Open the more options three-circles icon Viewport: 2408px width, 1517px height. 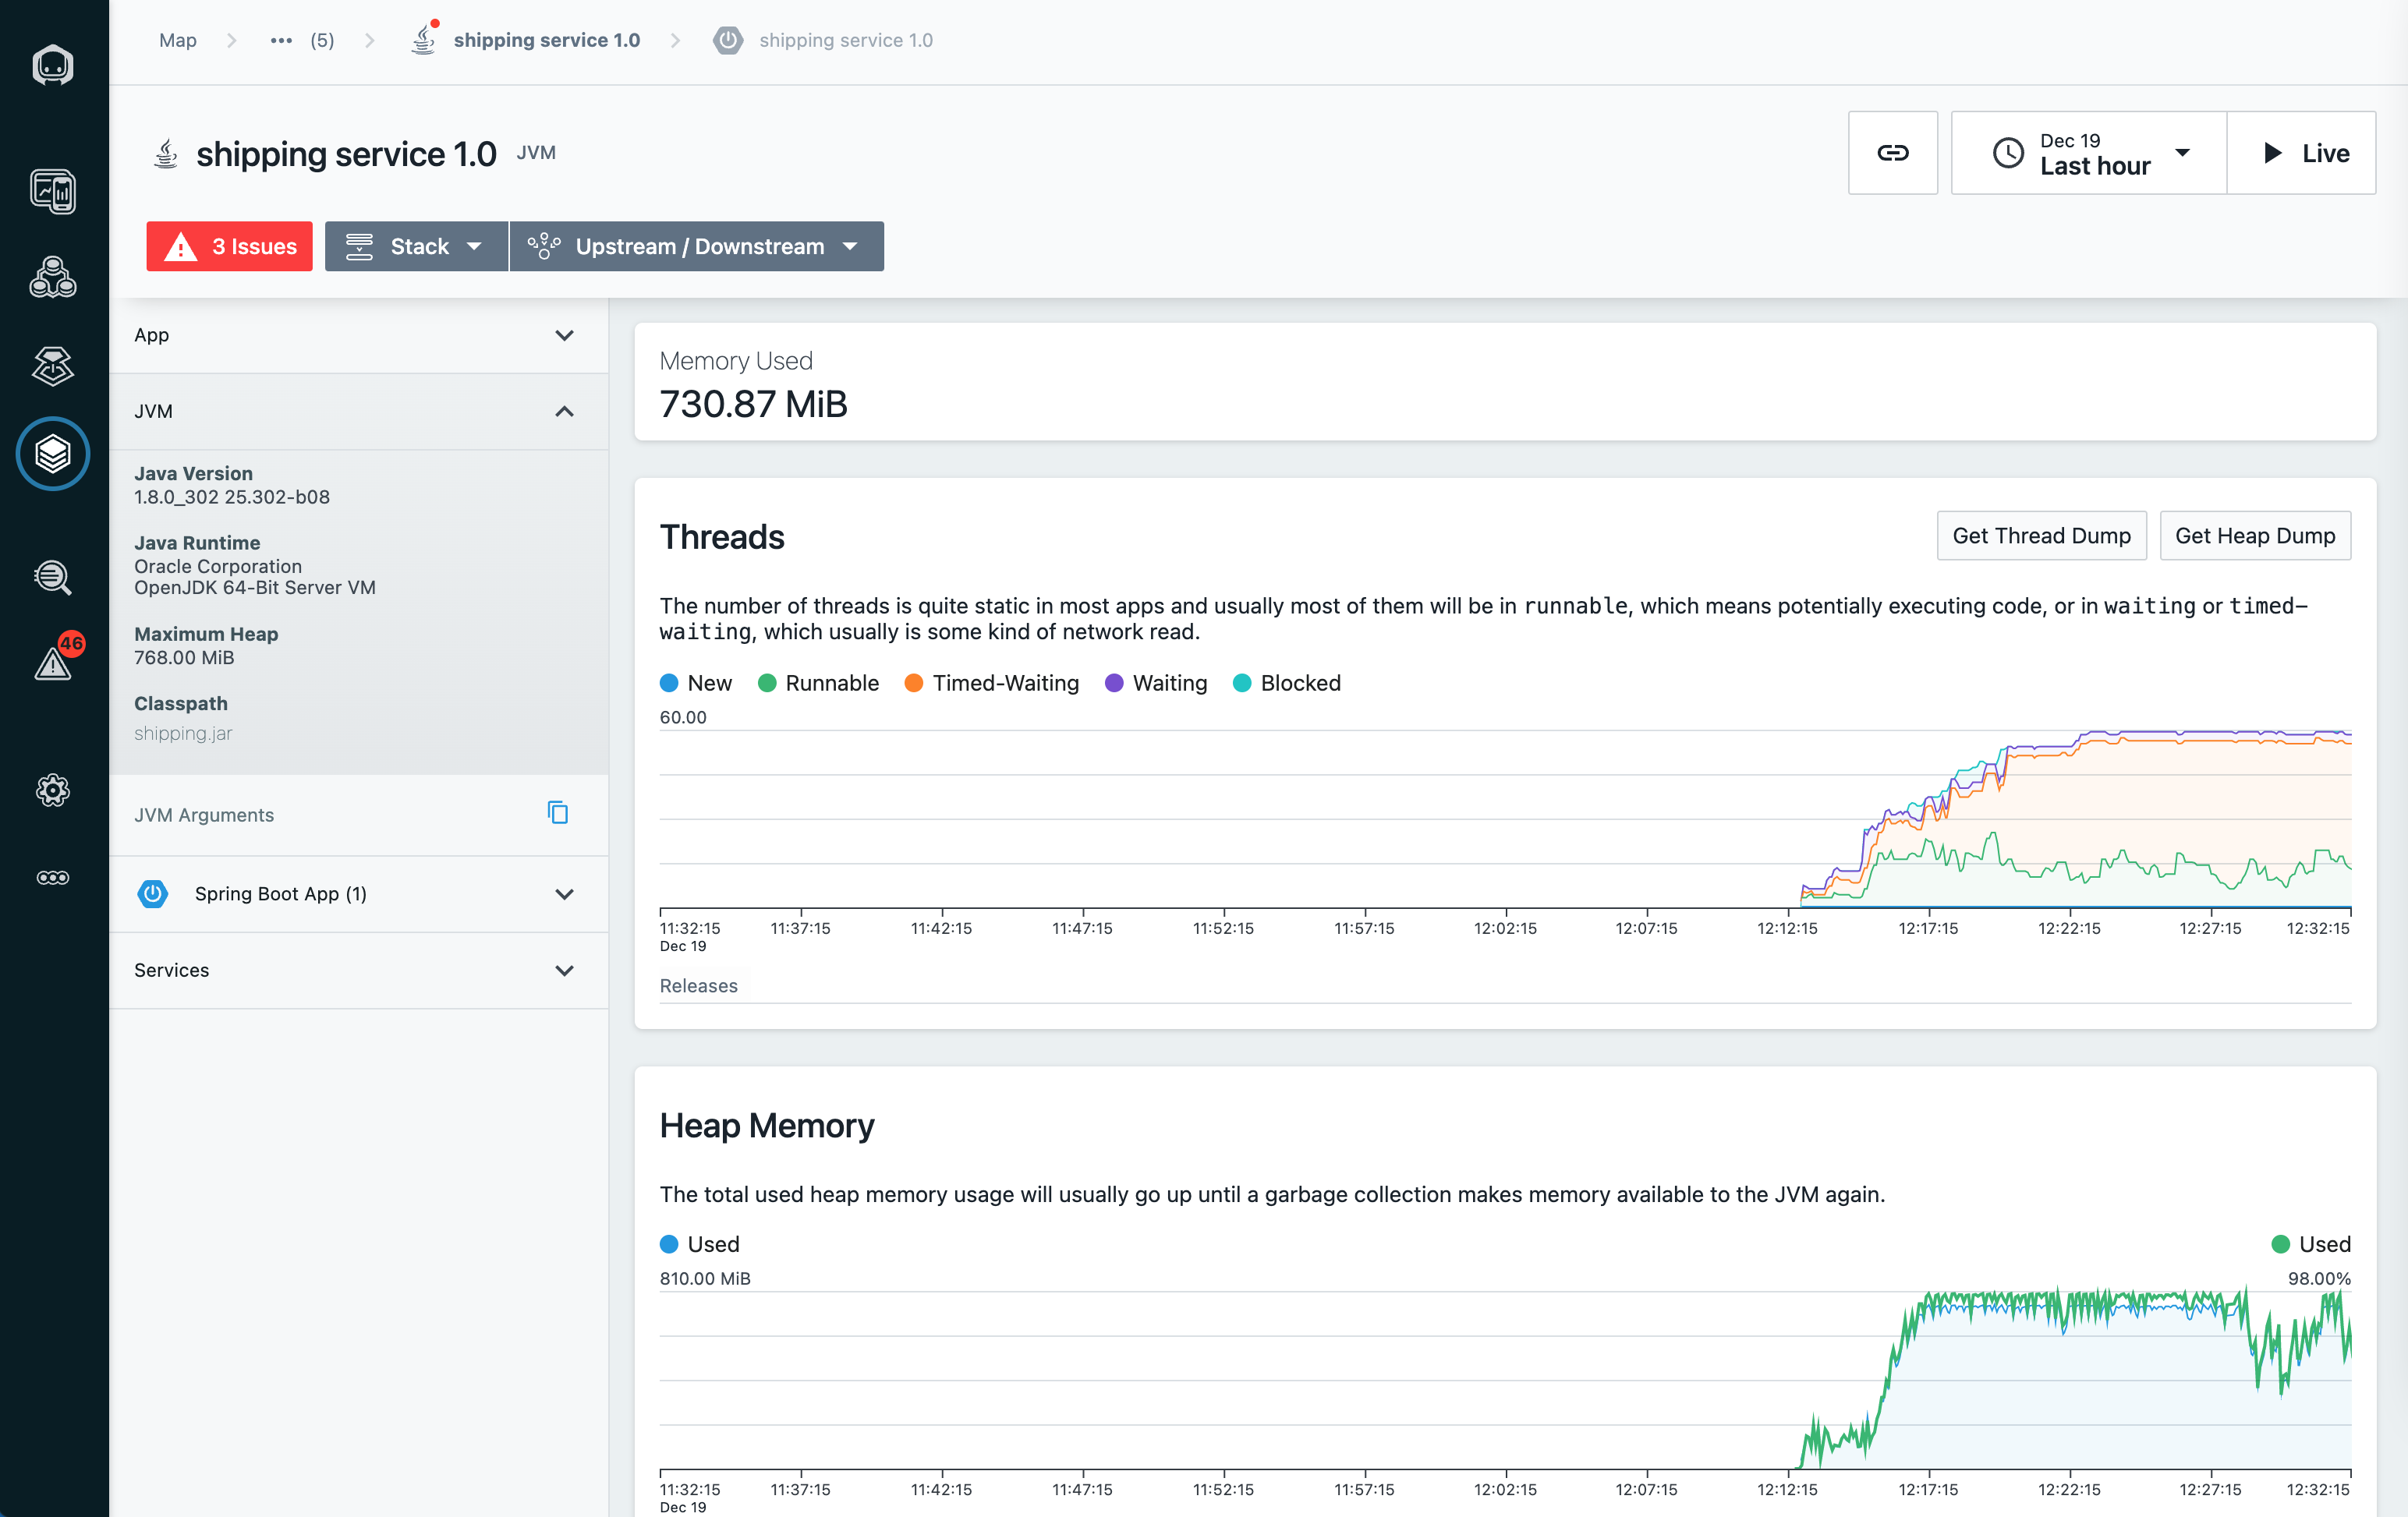[53, 877]
